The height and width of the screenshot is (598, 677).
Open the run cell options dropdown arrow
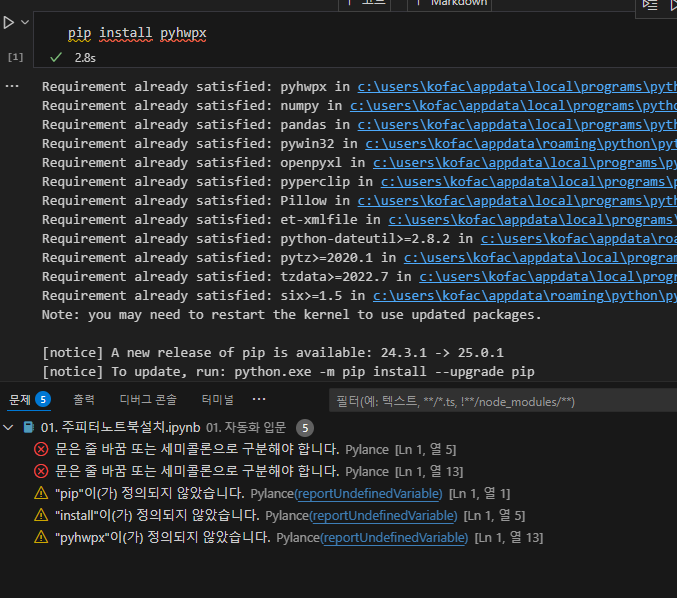point(25,22)
